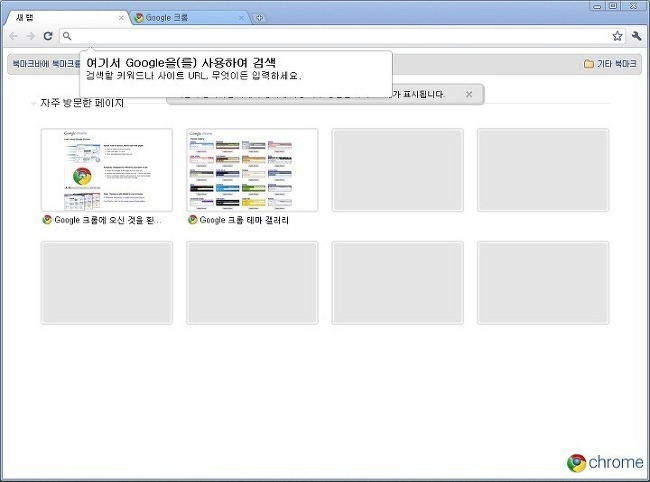Open a new tab with plus button
Image resolution: width=650 pixels, height=482 pixels.
point(260,18)
